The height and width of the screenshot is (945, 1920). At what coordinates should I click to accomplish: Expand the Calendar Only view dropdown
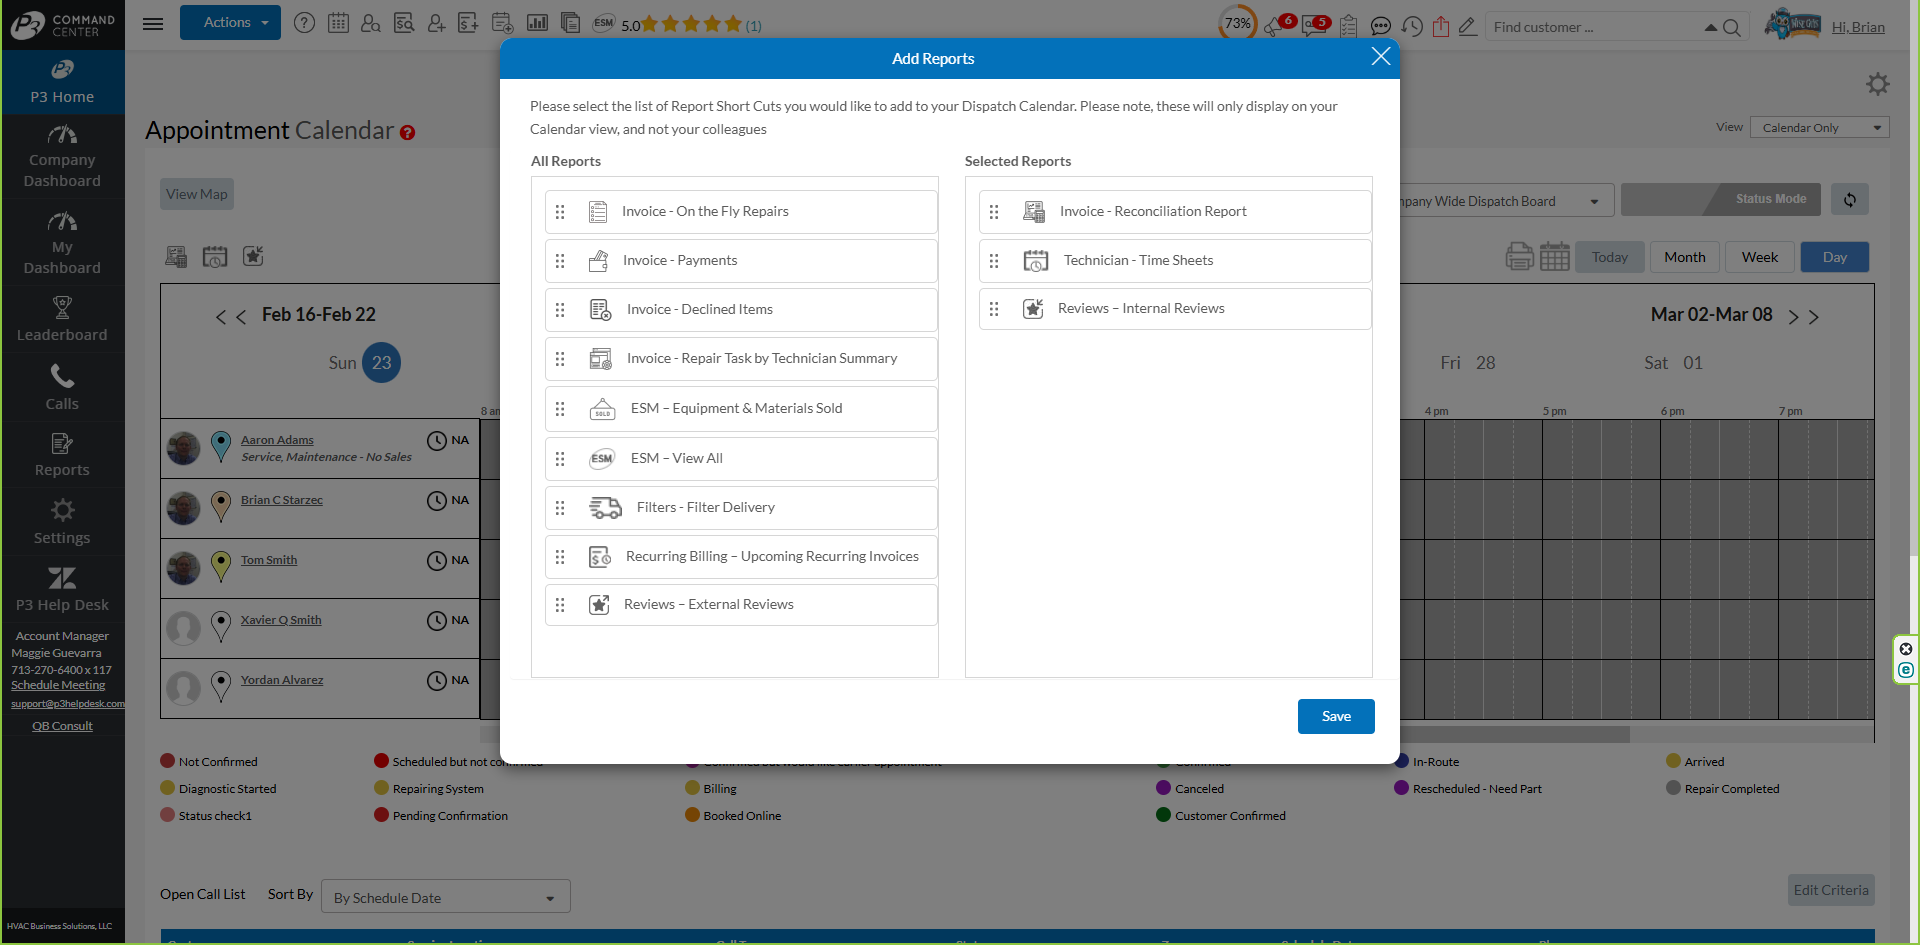click(1819, 128)
